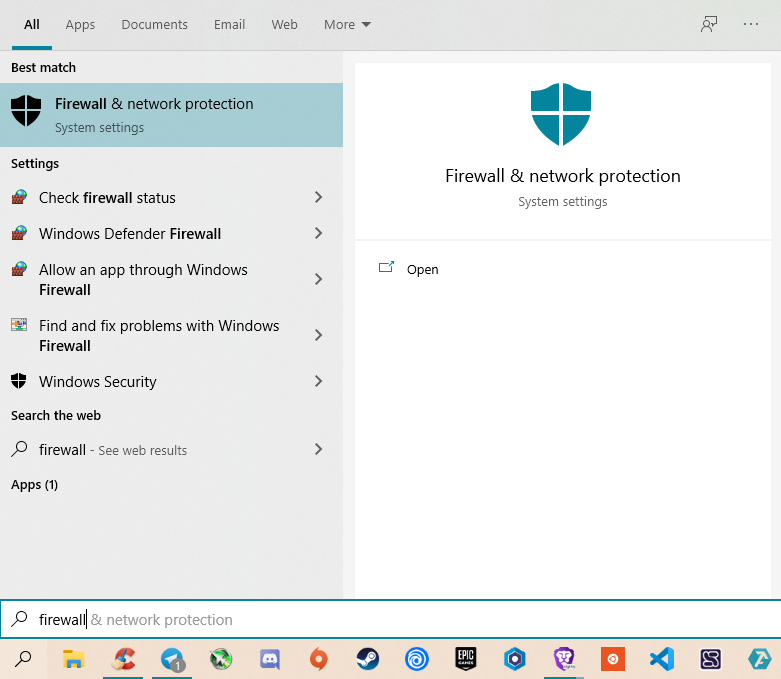This screenshot has width=781, height=679.
Task: Open the More dropdown filter
Action: (347, 24)
